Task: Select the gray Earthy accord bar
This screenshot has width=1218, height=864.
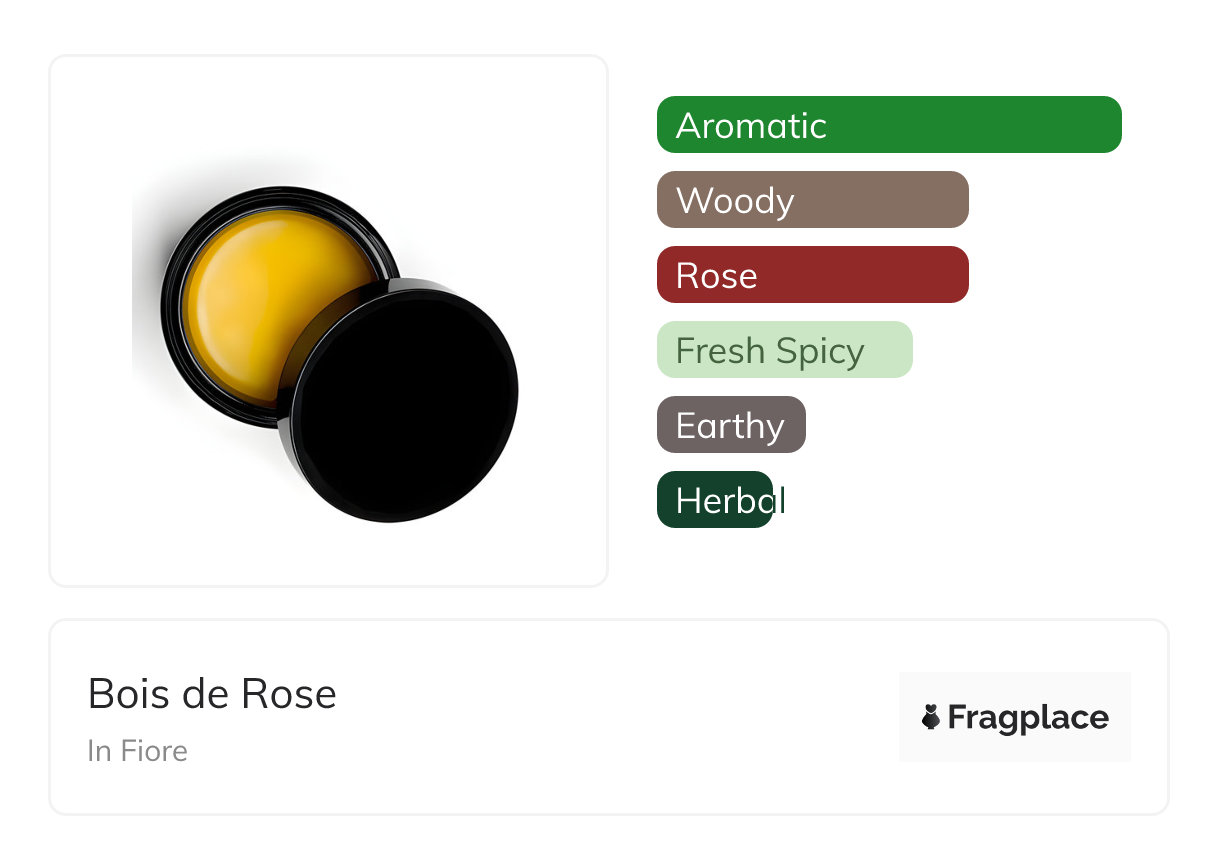Action: [730, 425]
